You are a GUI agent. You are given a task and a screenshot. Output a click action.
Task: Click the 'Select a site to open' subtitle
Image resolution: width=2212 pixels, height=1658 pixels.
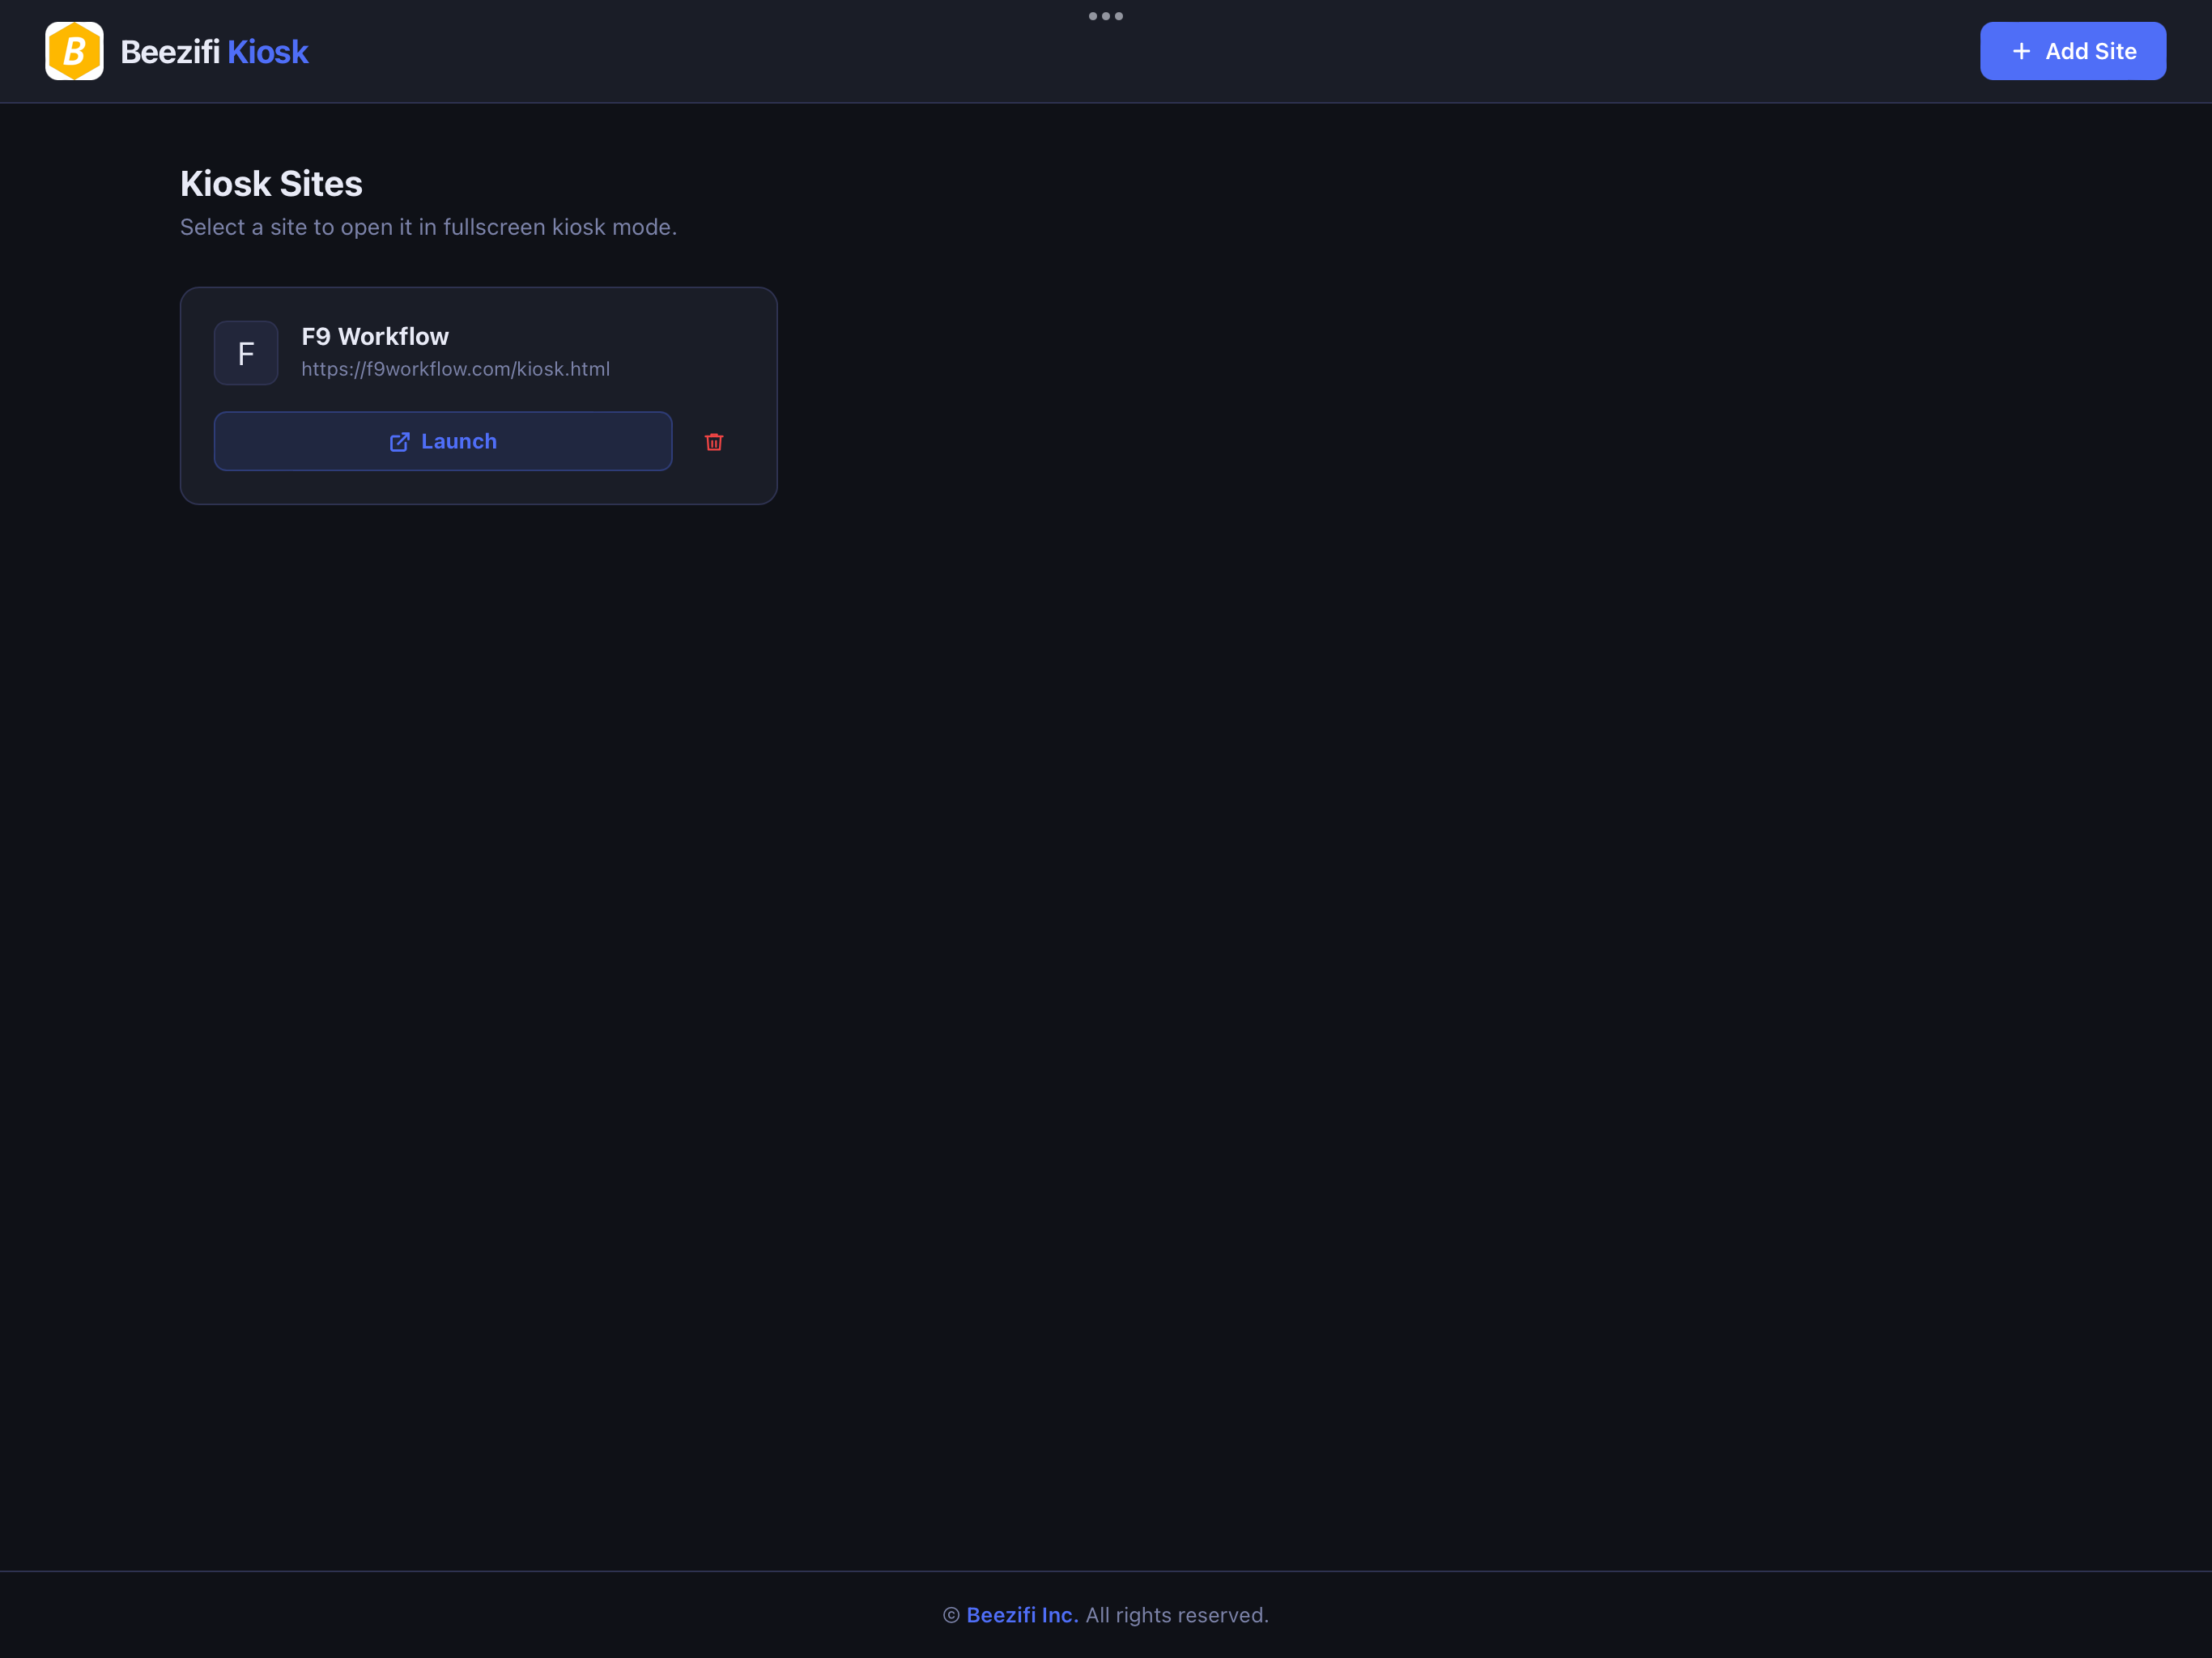click(428, 228)
